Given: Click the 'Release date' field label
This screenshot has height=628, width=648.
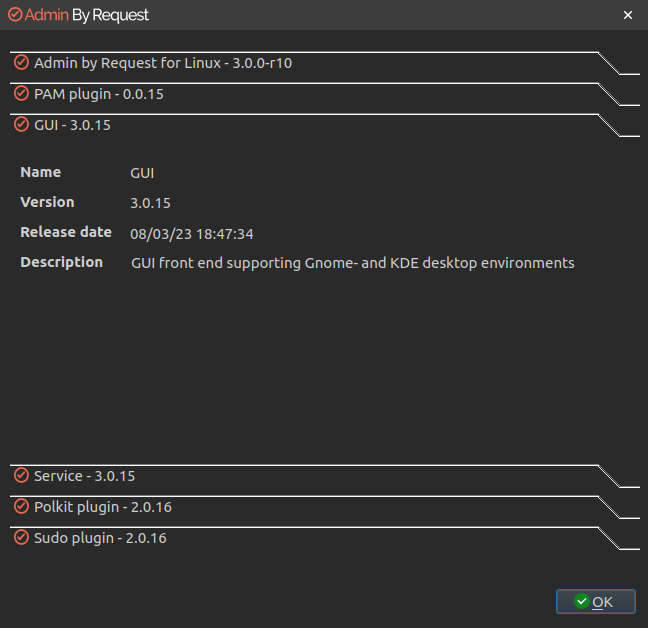Looking at the screenshot, I should [x=66, y=232].
